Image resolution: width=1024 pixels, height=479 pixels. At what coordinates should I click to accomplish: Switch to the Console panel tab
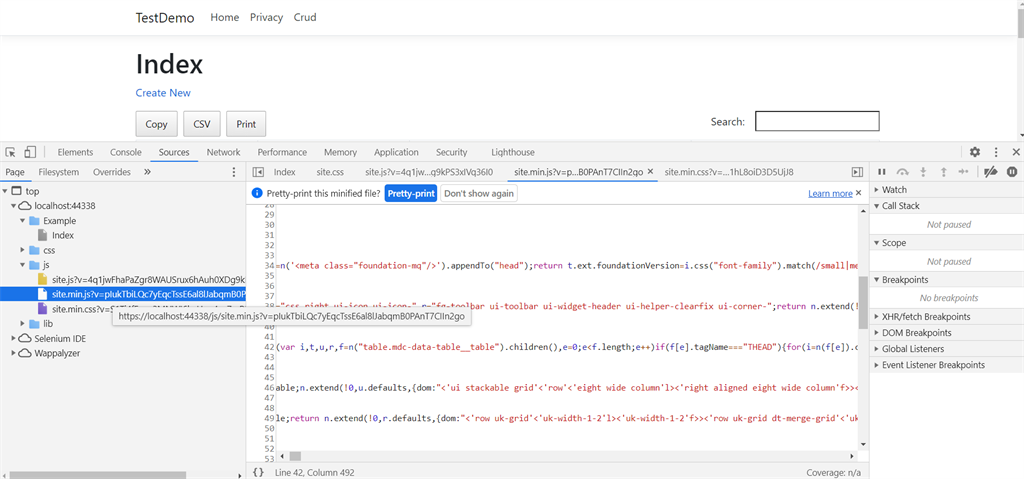(125, 152)
